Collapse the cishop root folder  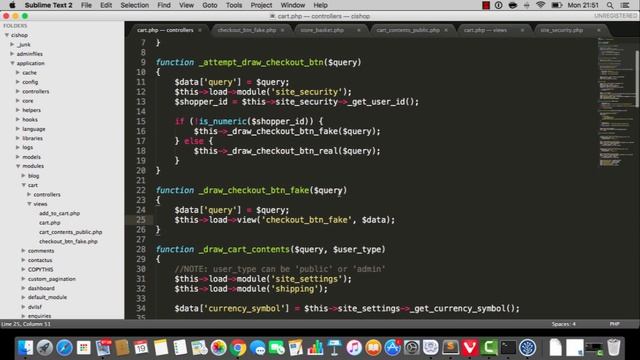pyautogui.click(x=7, y=35)
